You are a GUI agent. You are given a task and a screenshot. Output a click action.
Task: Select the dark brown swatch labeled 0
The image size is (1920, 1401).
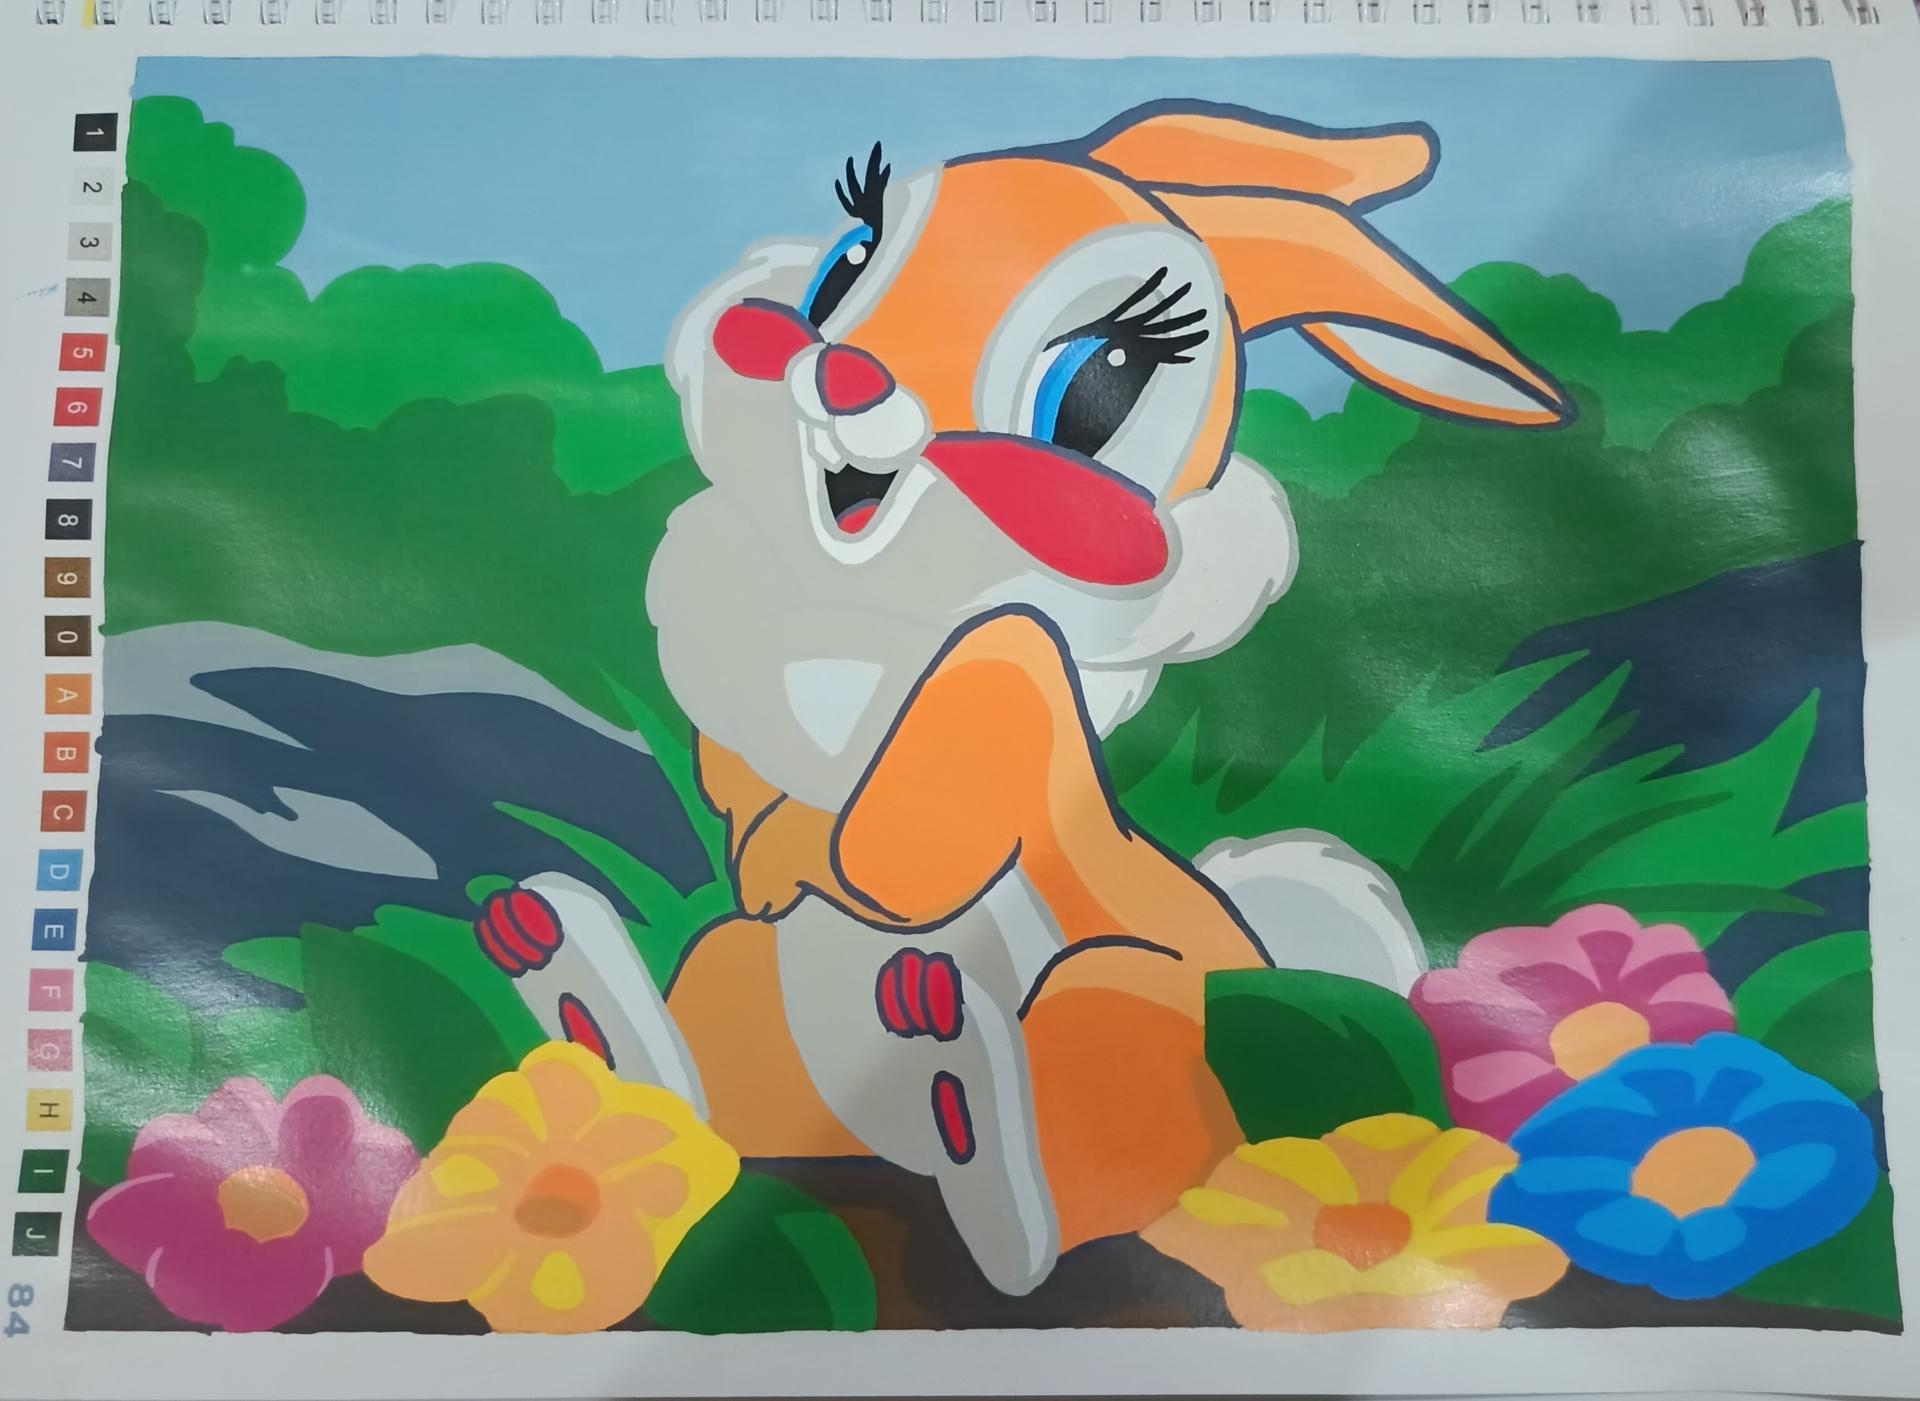pyautogui.click(x=67, y=637)
